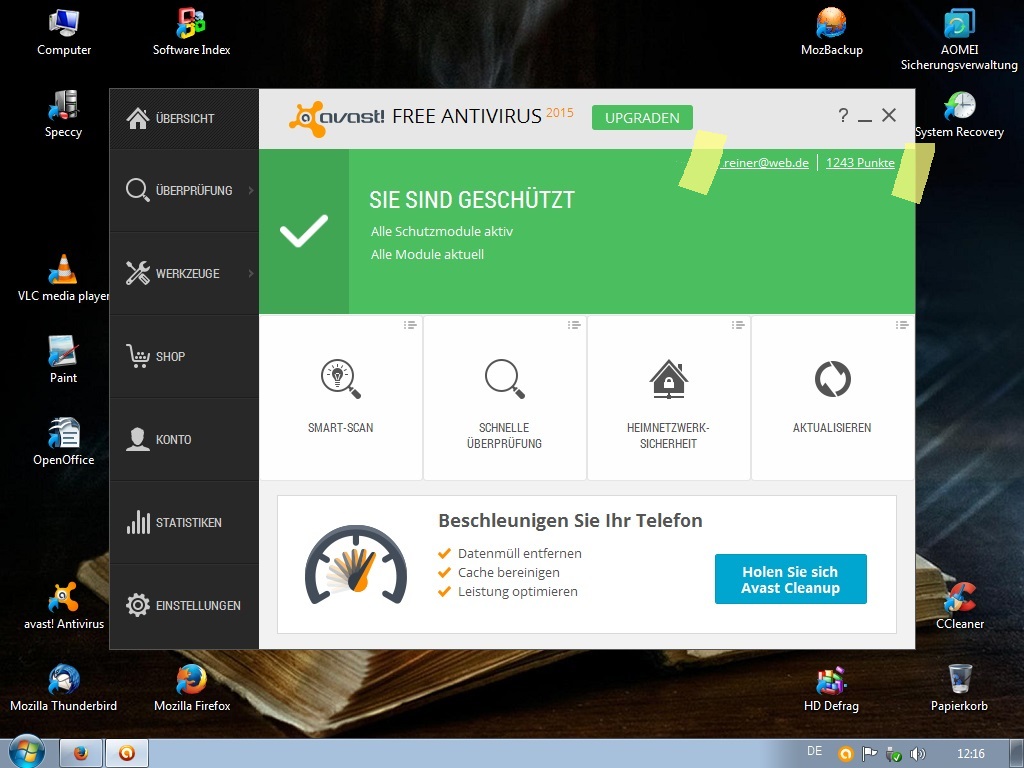This screenshot has width=1024, height=768.
Task: Click the DE language indicator
Action: (x=814, y=751)
